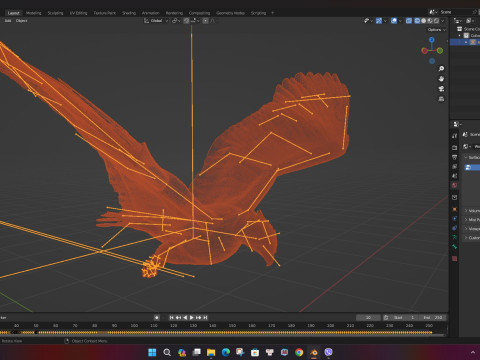Click the blue Z axis gizmo handle
480x360 pixels.
(x=432, y=40)
